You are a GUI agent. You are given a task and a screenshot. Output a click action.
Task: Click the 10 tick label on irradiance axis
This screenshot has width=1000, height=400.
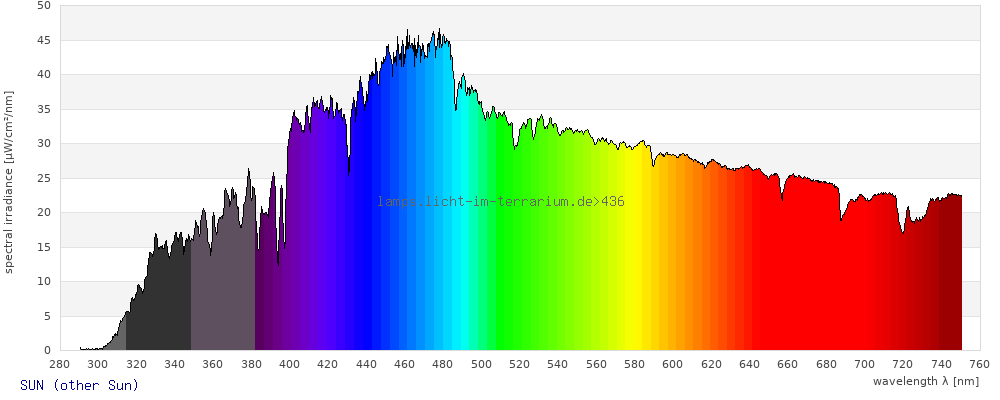click(43, 282)
